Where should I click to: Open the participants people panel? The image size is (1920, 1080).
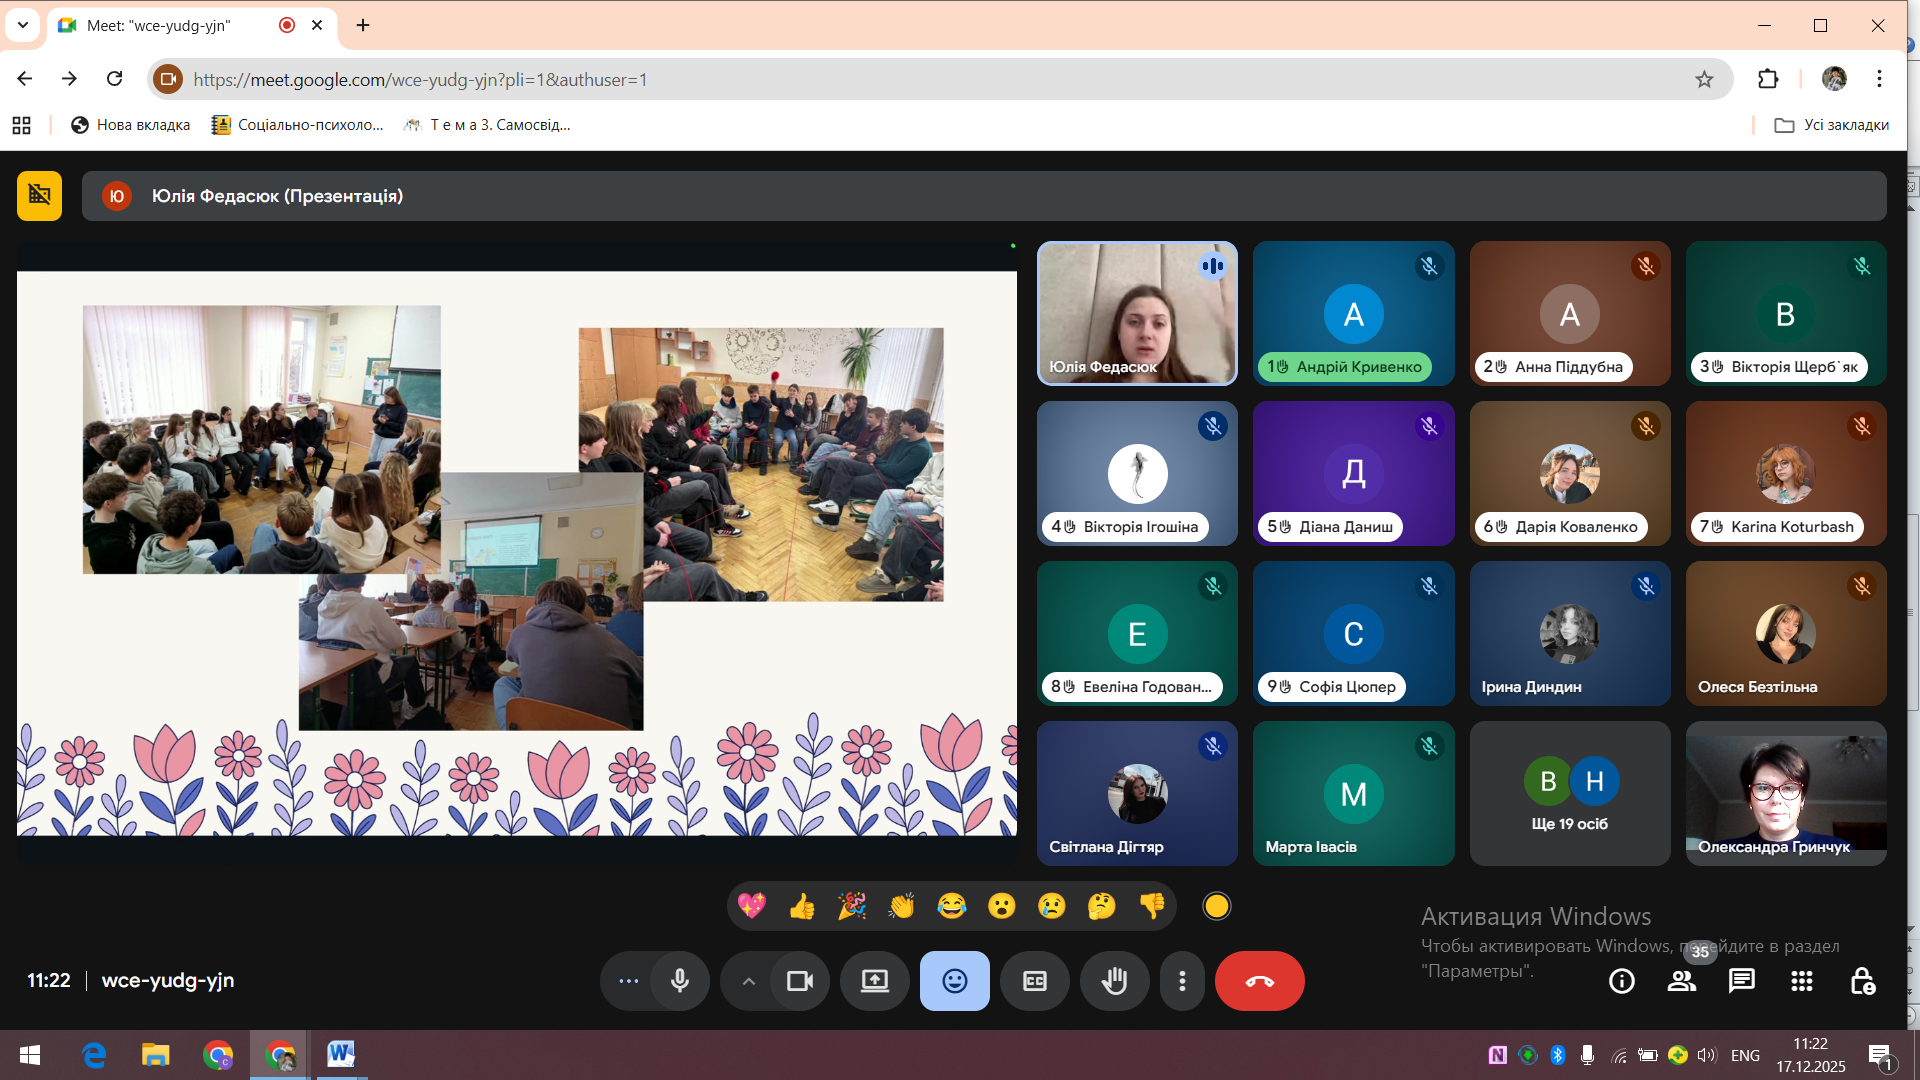pos(1681,981)
